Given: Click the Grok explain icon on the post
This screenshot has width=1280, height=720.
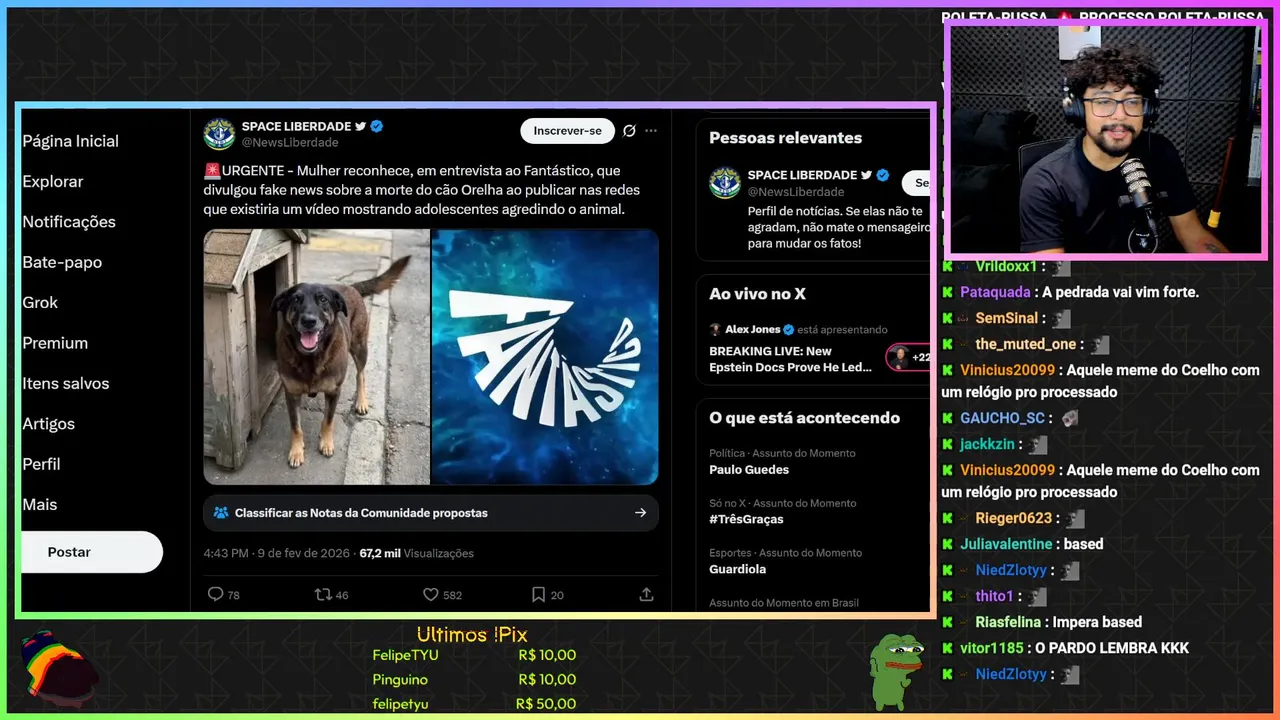Looking at the screenshot, I should click(629, 131).
